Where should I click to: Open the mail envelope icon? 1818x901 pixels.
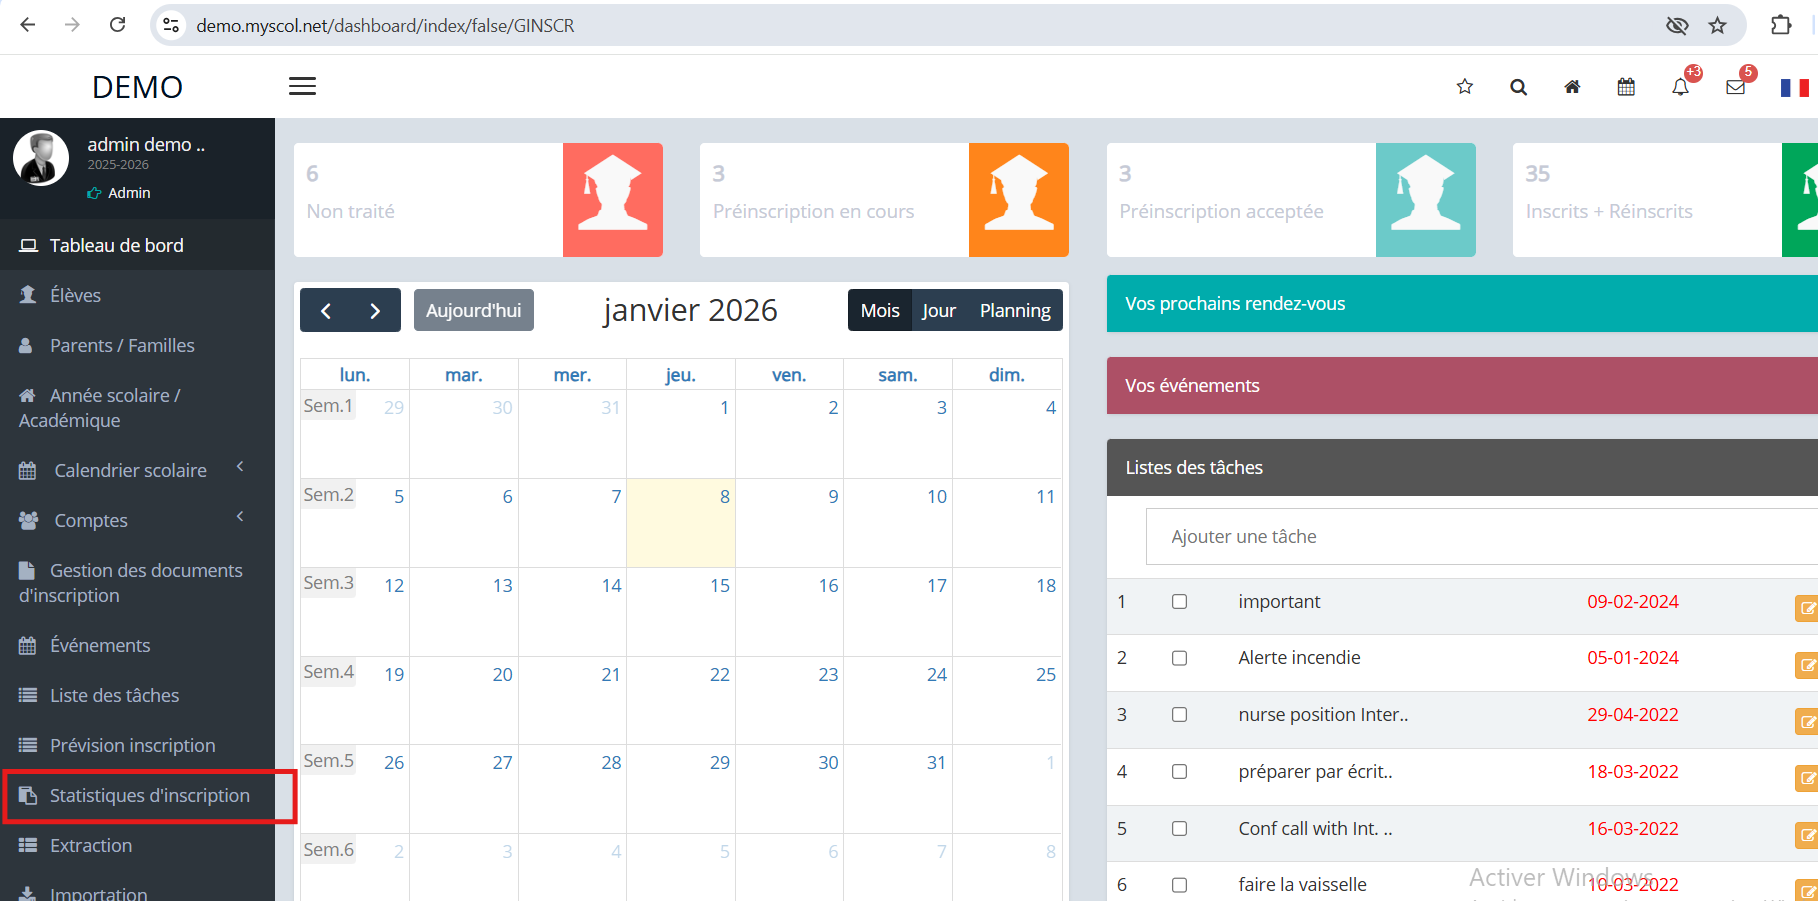[1735, 87]
